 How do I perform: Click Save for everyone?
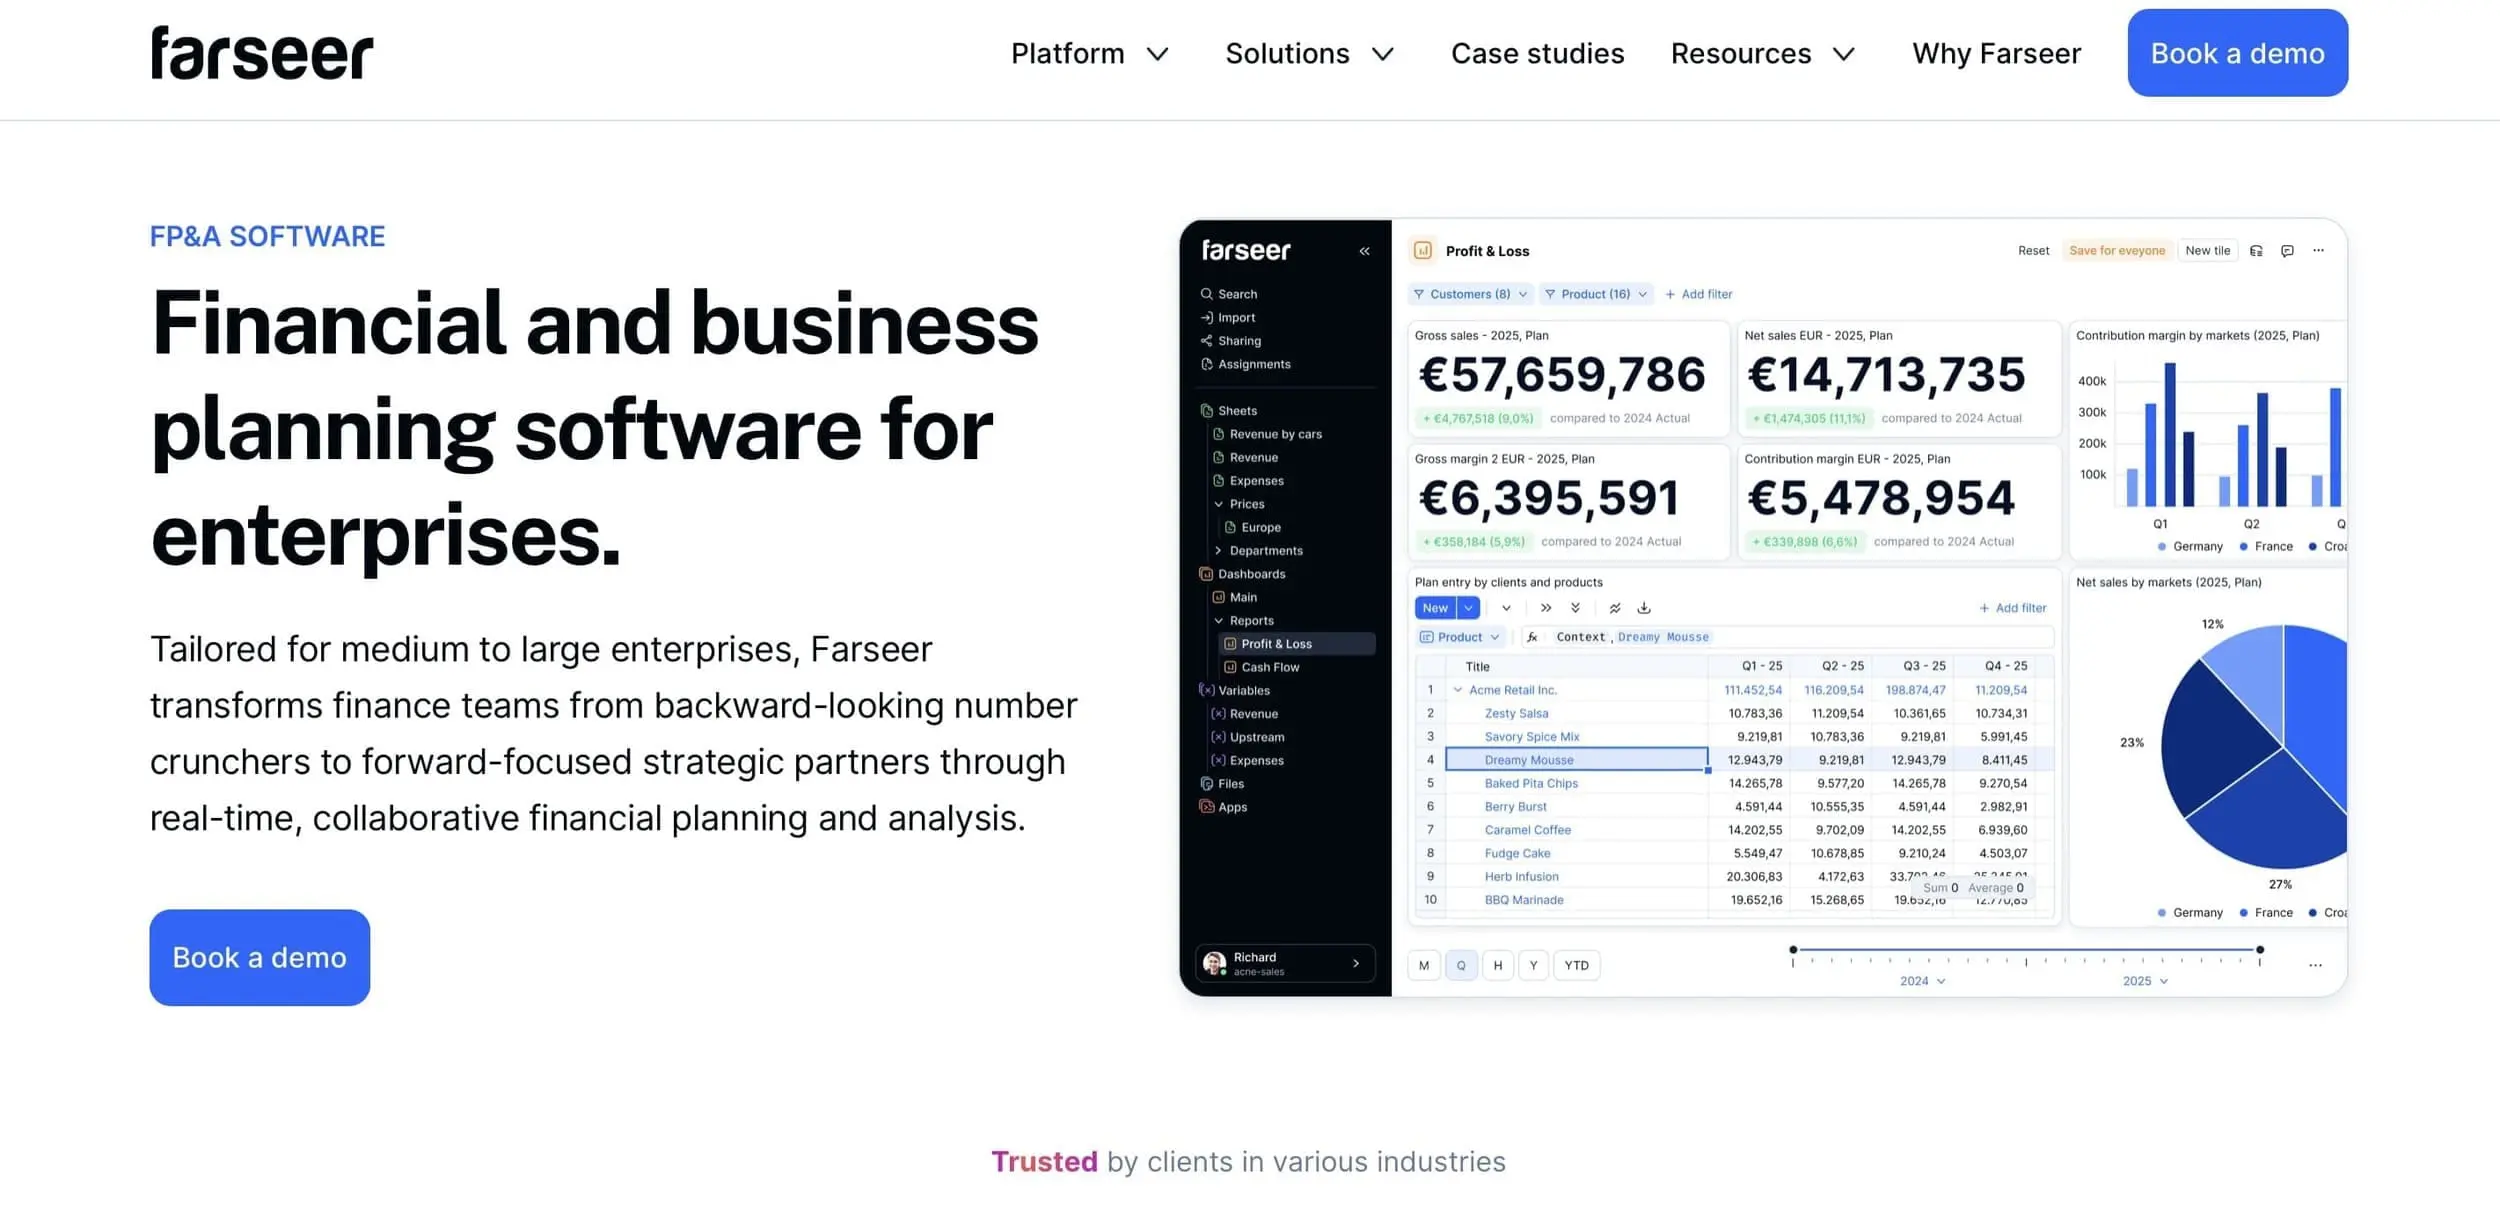[2117, 250]
